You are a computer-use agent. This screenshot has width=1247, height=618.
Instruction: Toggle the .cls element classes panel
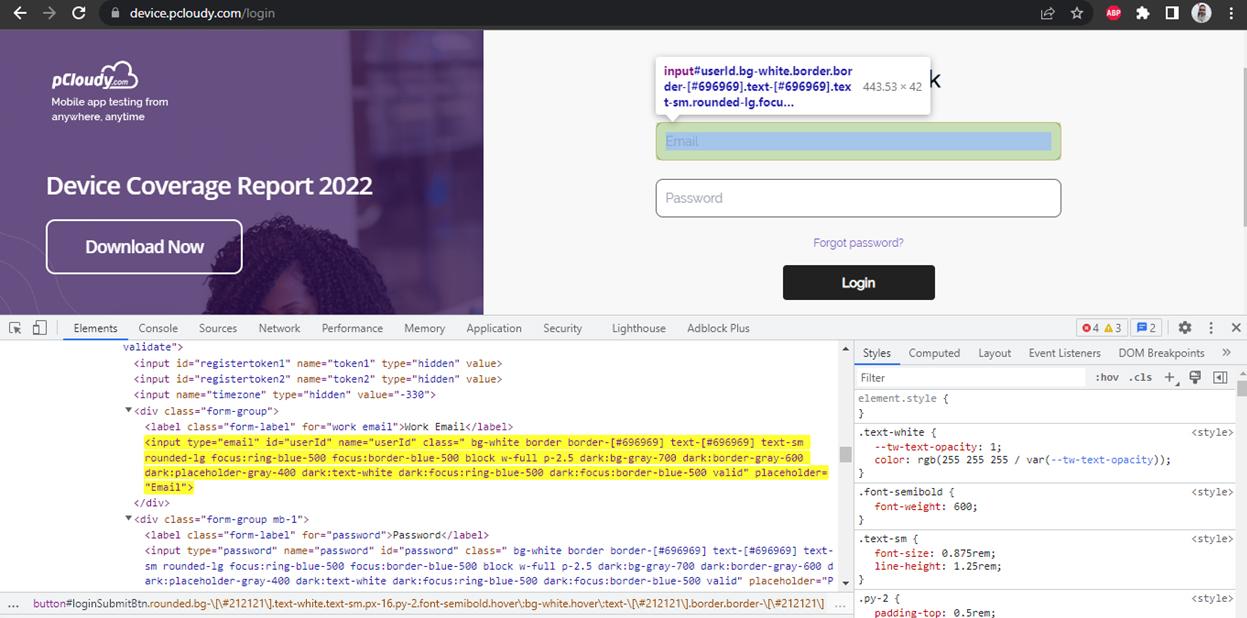click(x=1140, y=378)
